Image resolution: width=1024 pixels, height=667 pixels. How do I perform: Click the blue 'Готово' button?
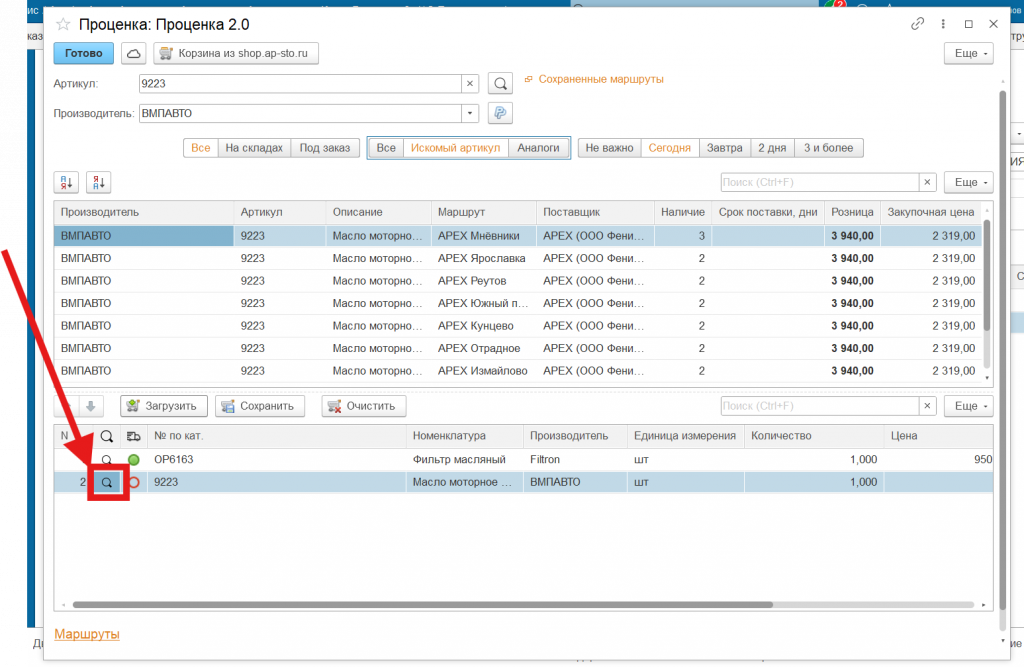(83, 53)
